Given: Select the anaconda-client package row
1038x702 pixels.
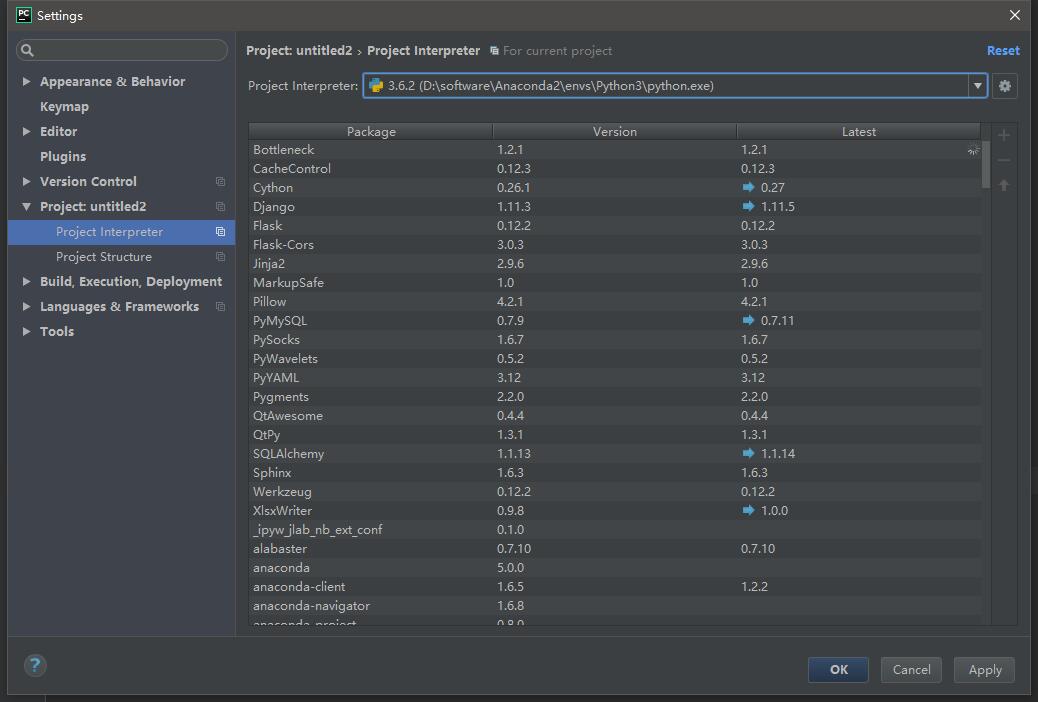Looking at the screenshot, I should point(615,587).
